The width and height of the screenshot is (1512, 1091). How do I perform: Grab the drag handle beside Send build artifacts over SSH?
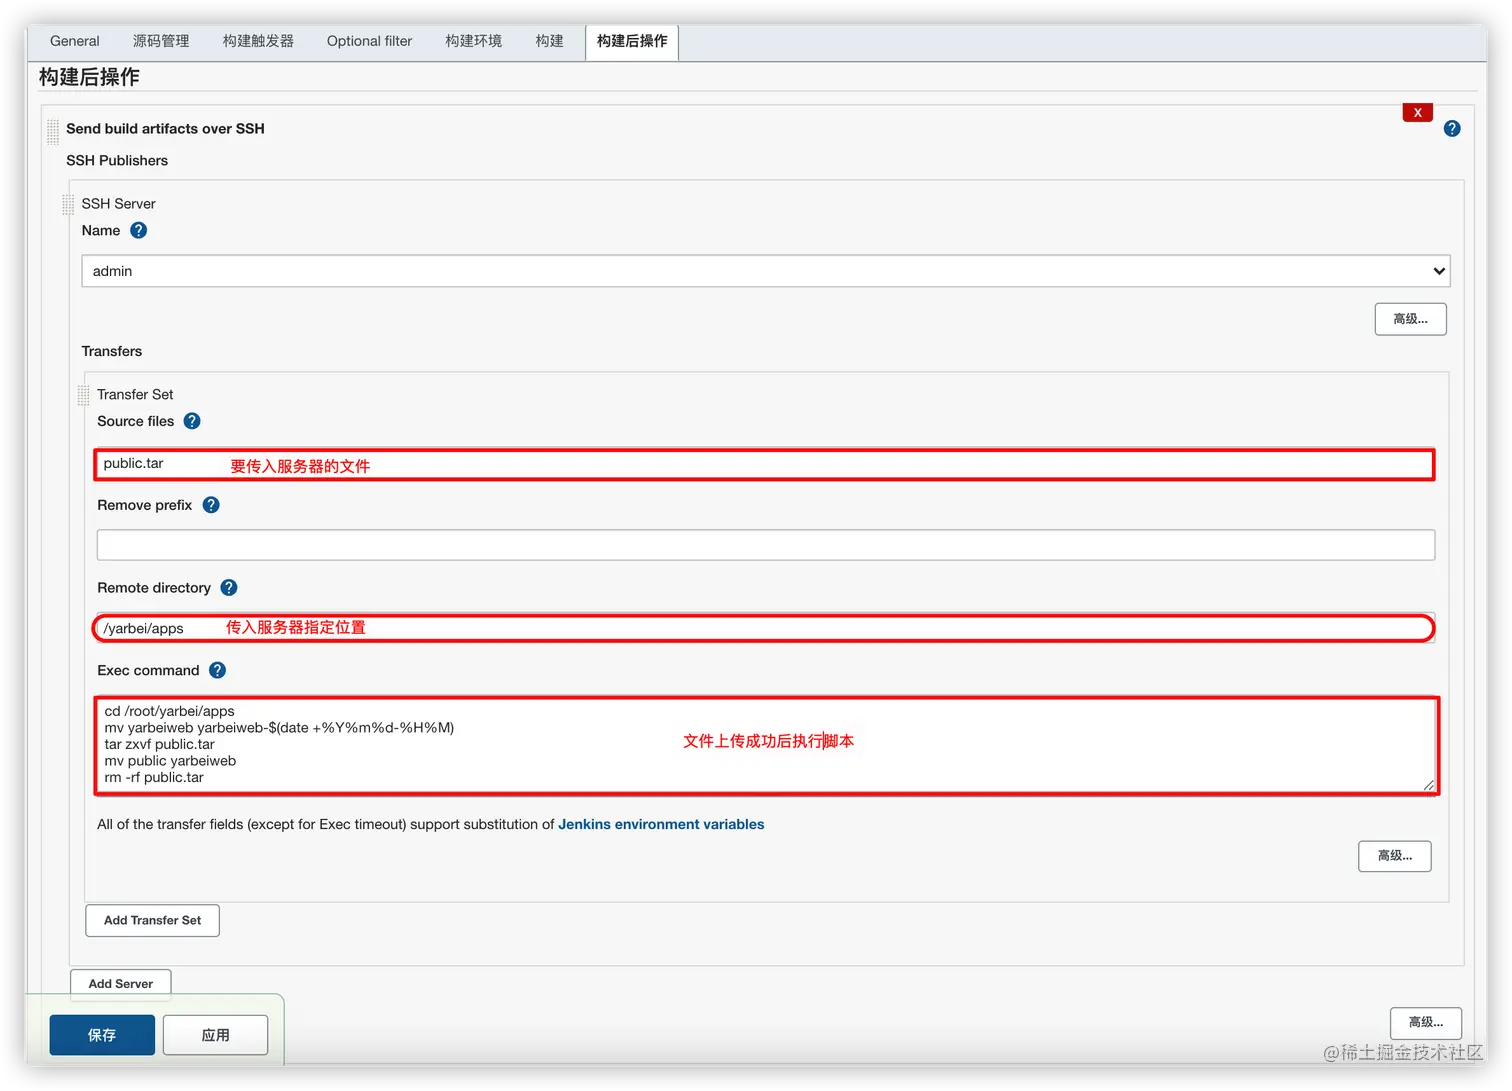point(53,131)
